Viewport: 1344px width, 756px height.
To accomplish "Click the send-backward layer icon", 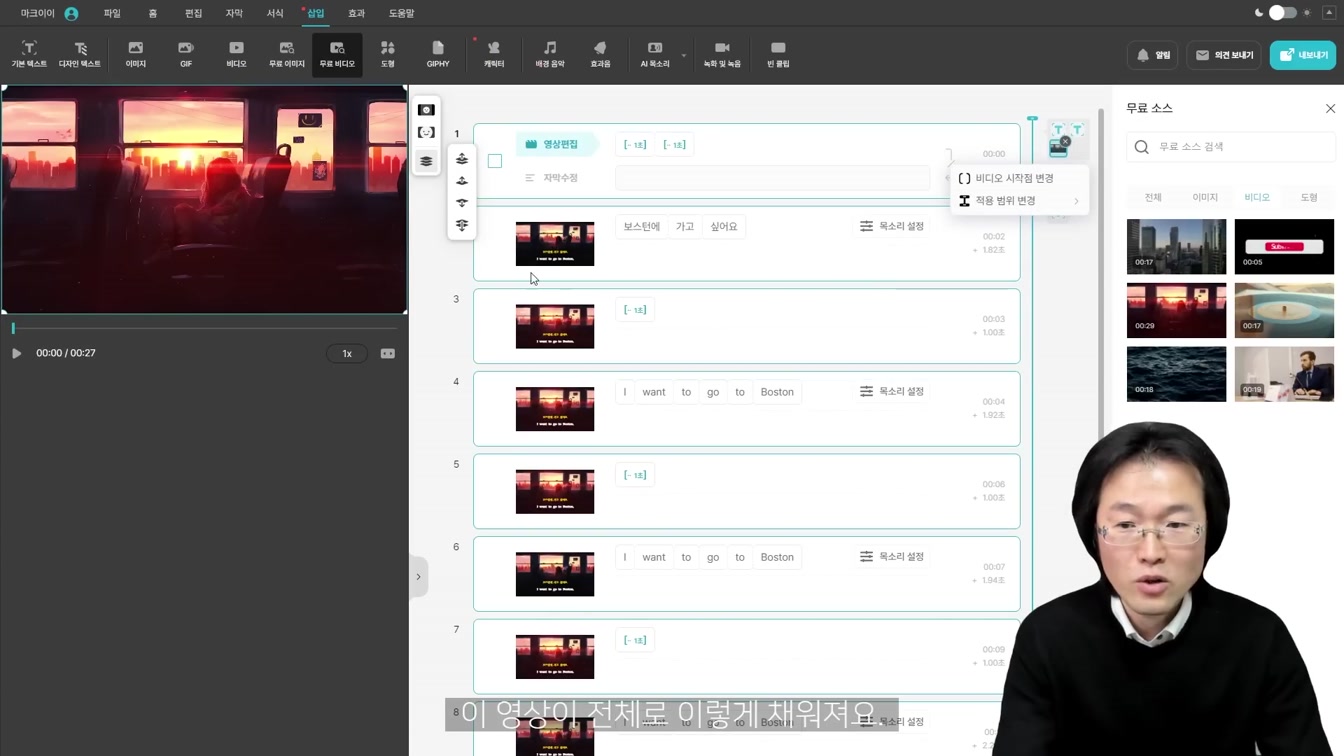I will click(462, 203).
